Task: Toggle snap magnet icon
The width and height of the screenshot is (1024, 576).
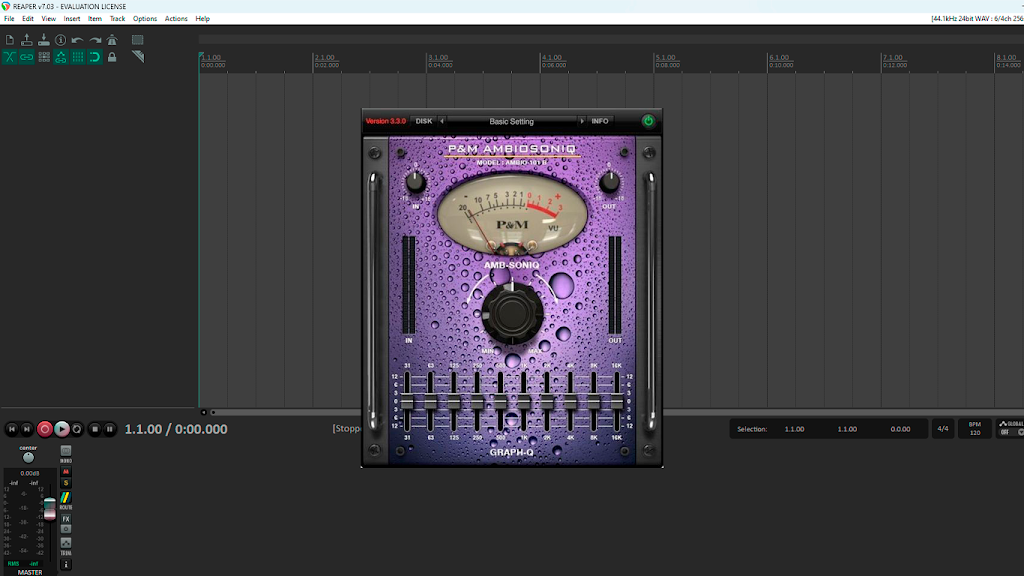Action: pyautogui.click(x=95, y=57)
